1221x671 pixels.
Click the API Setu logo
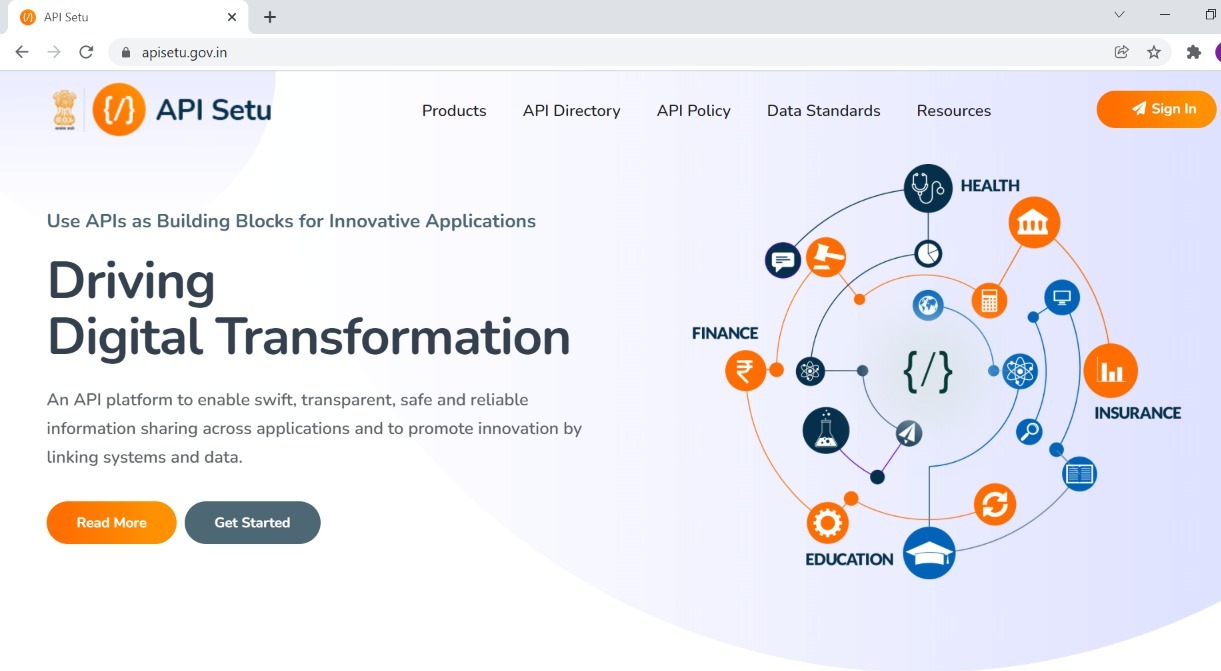tap(181, 110)
